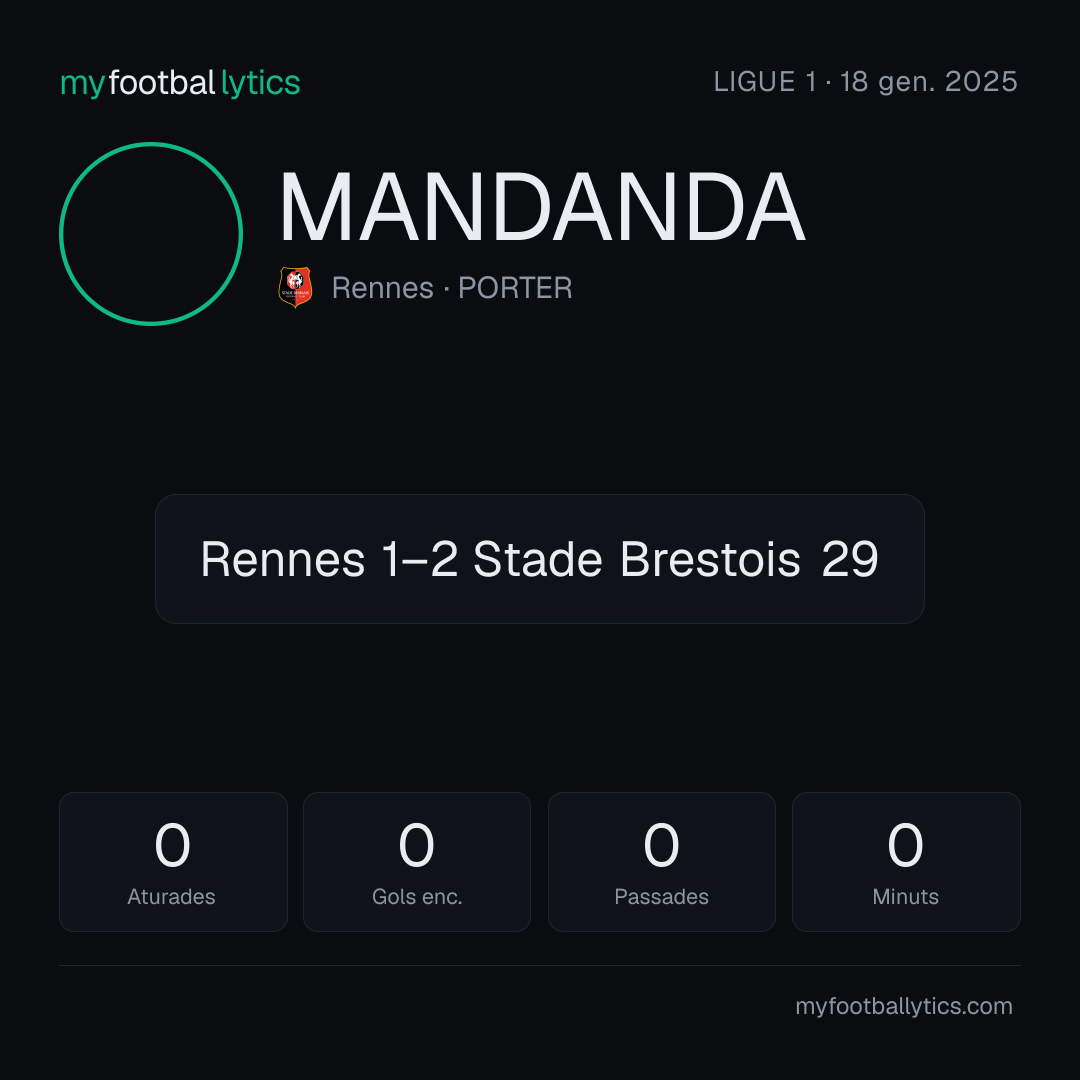The height and width of the screenshot is (1080, 1080).
Task: Click the 18 gen. 2025 date
Action: point(928,82)
